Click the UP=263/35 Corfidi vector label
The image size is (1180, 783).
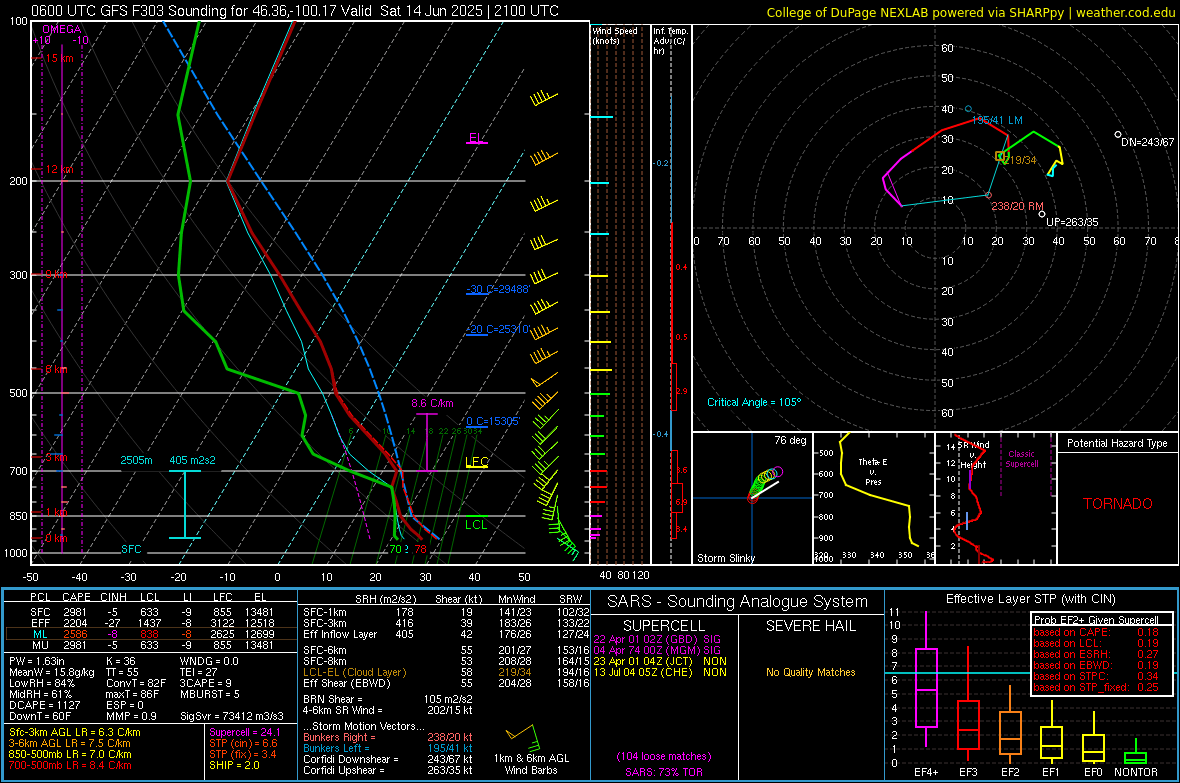point(1072,222)
